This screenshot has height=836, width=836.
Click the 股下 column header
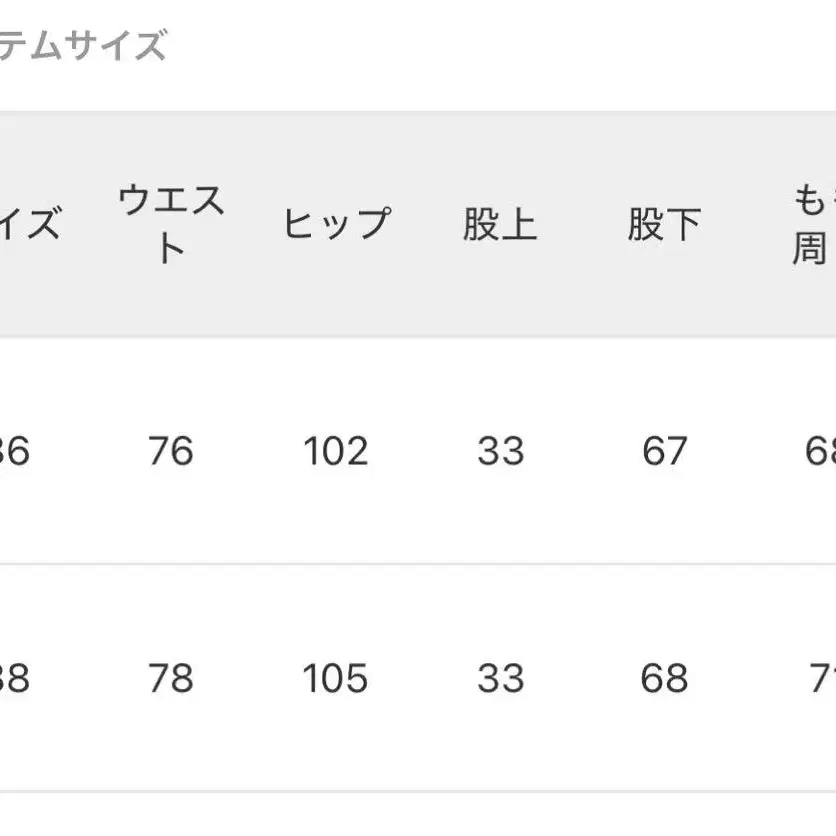point(665,224)
